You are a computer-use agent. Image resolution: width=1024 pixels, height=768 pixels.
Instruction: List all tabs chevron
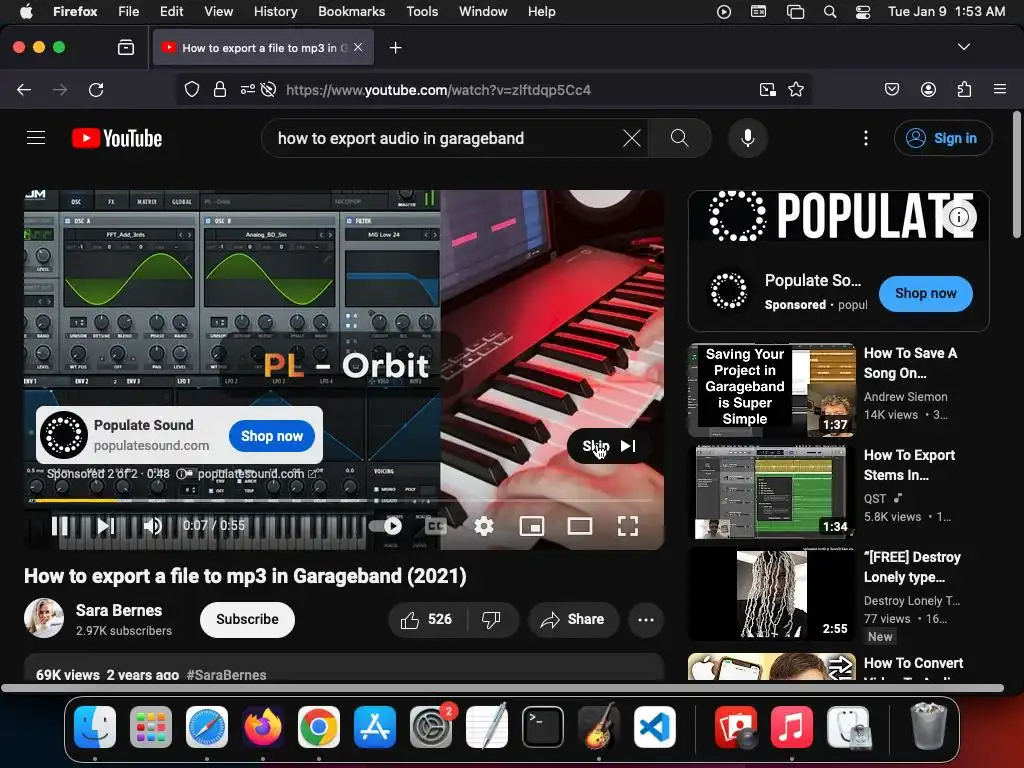(x=963, y=47)
